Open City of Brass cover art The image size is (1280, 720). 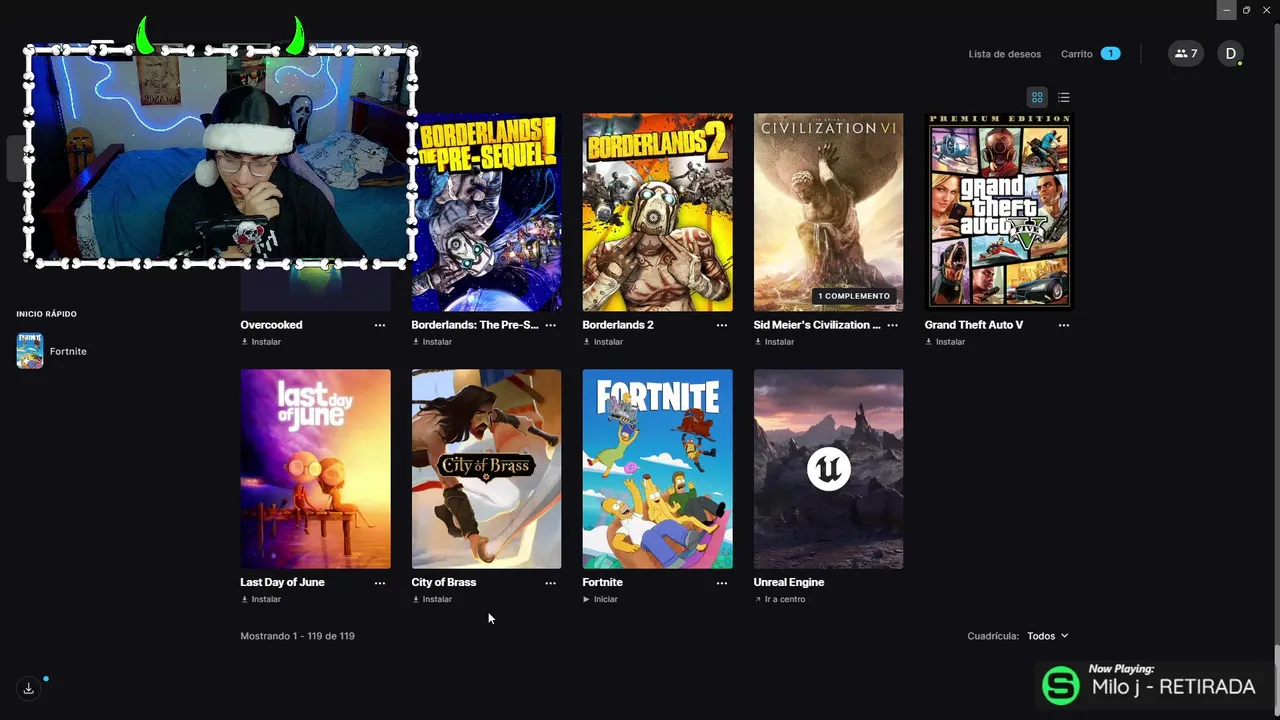tap(486, 469)
